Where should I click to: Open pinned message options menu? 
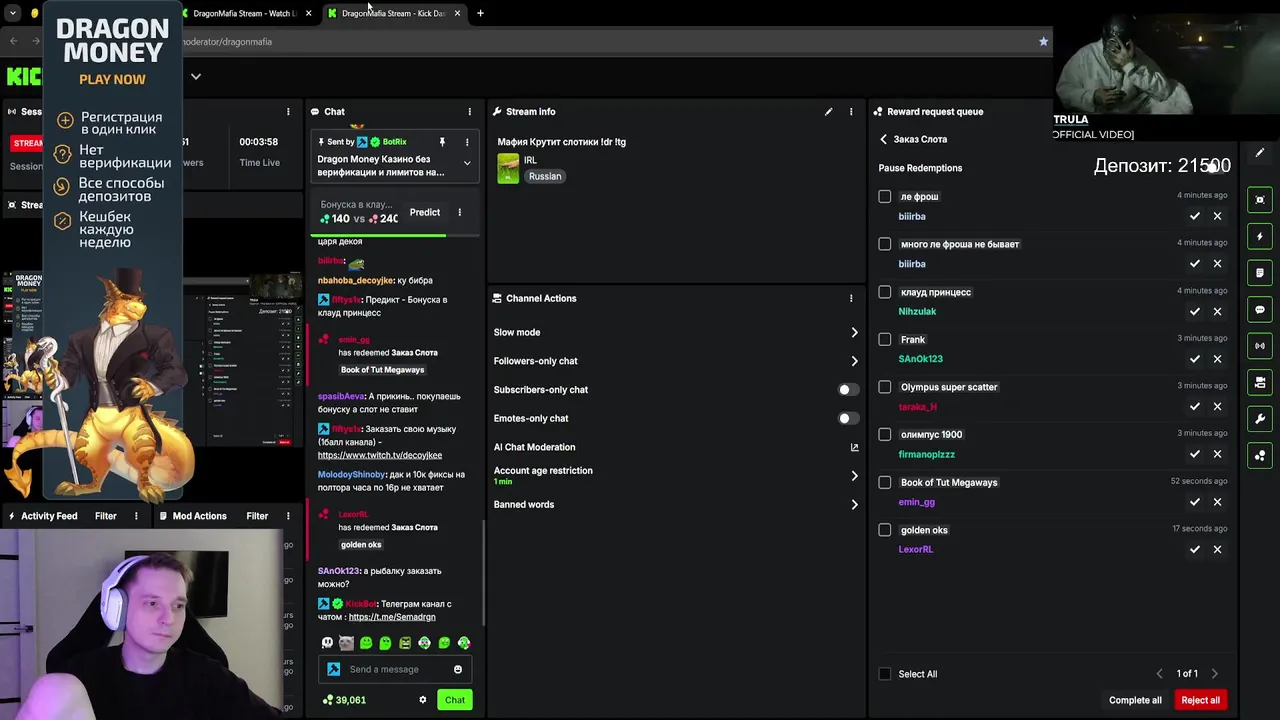click(466, 142)
